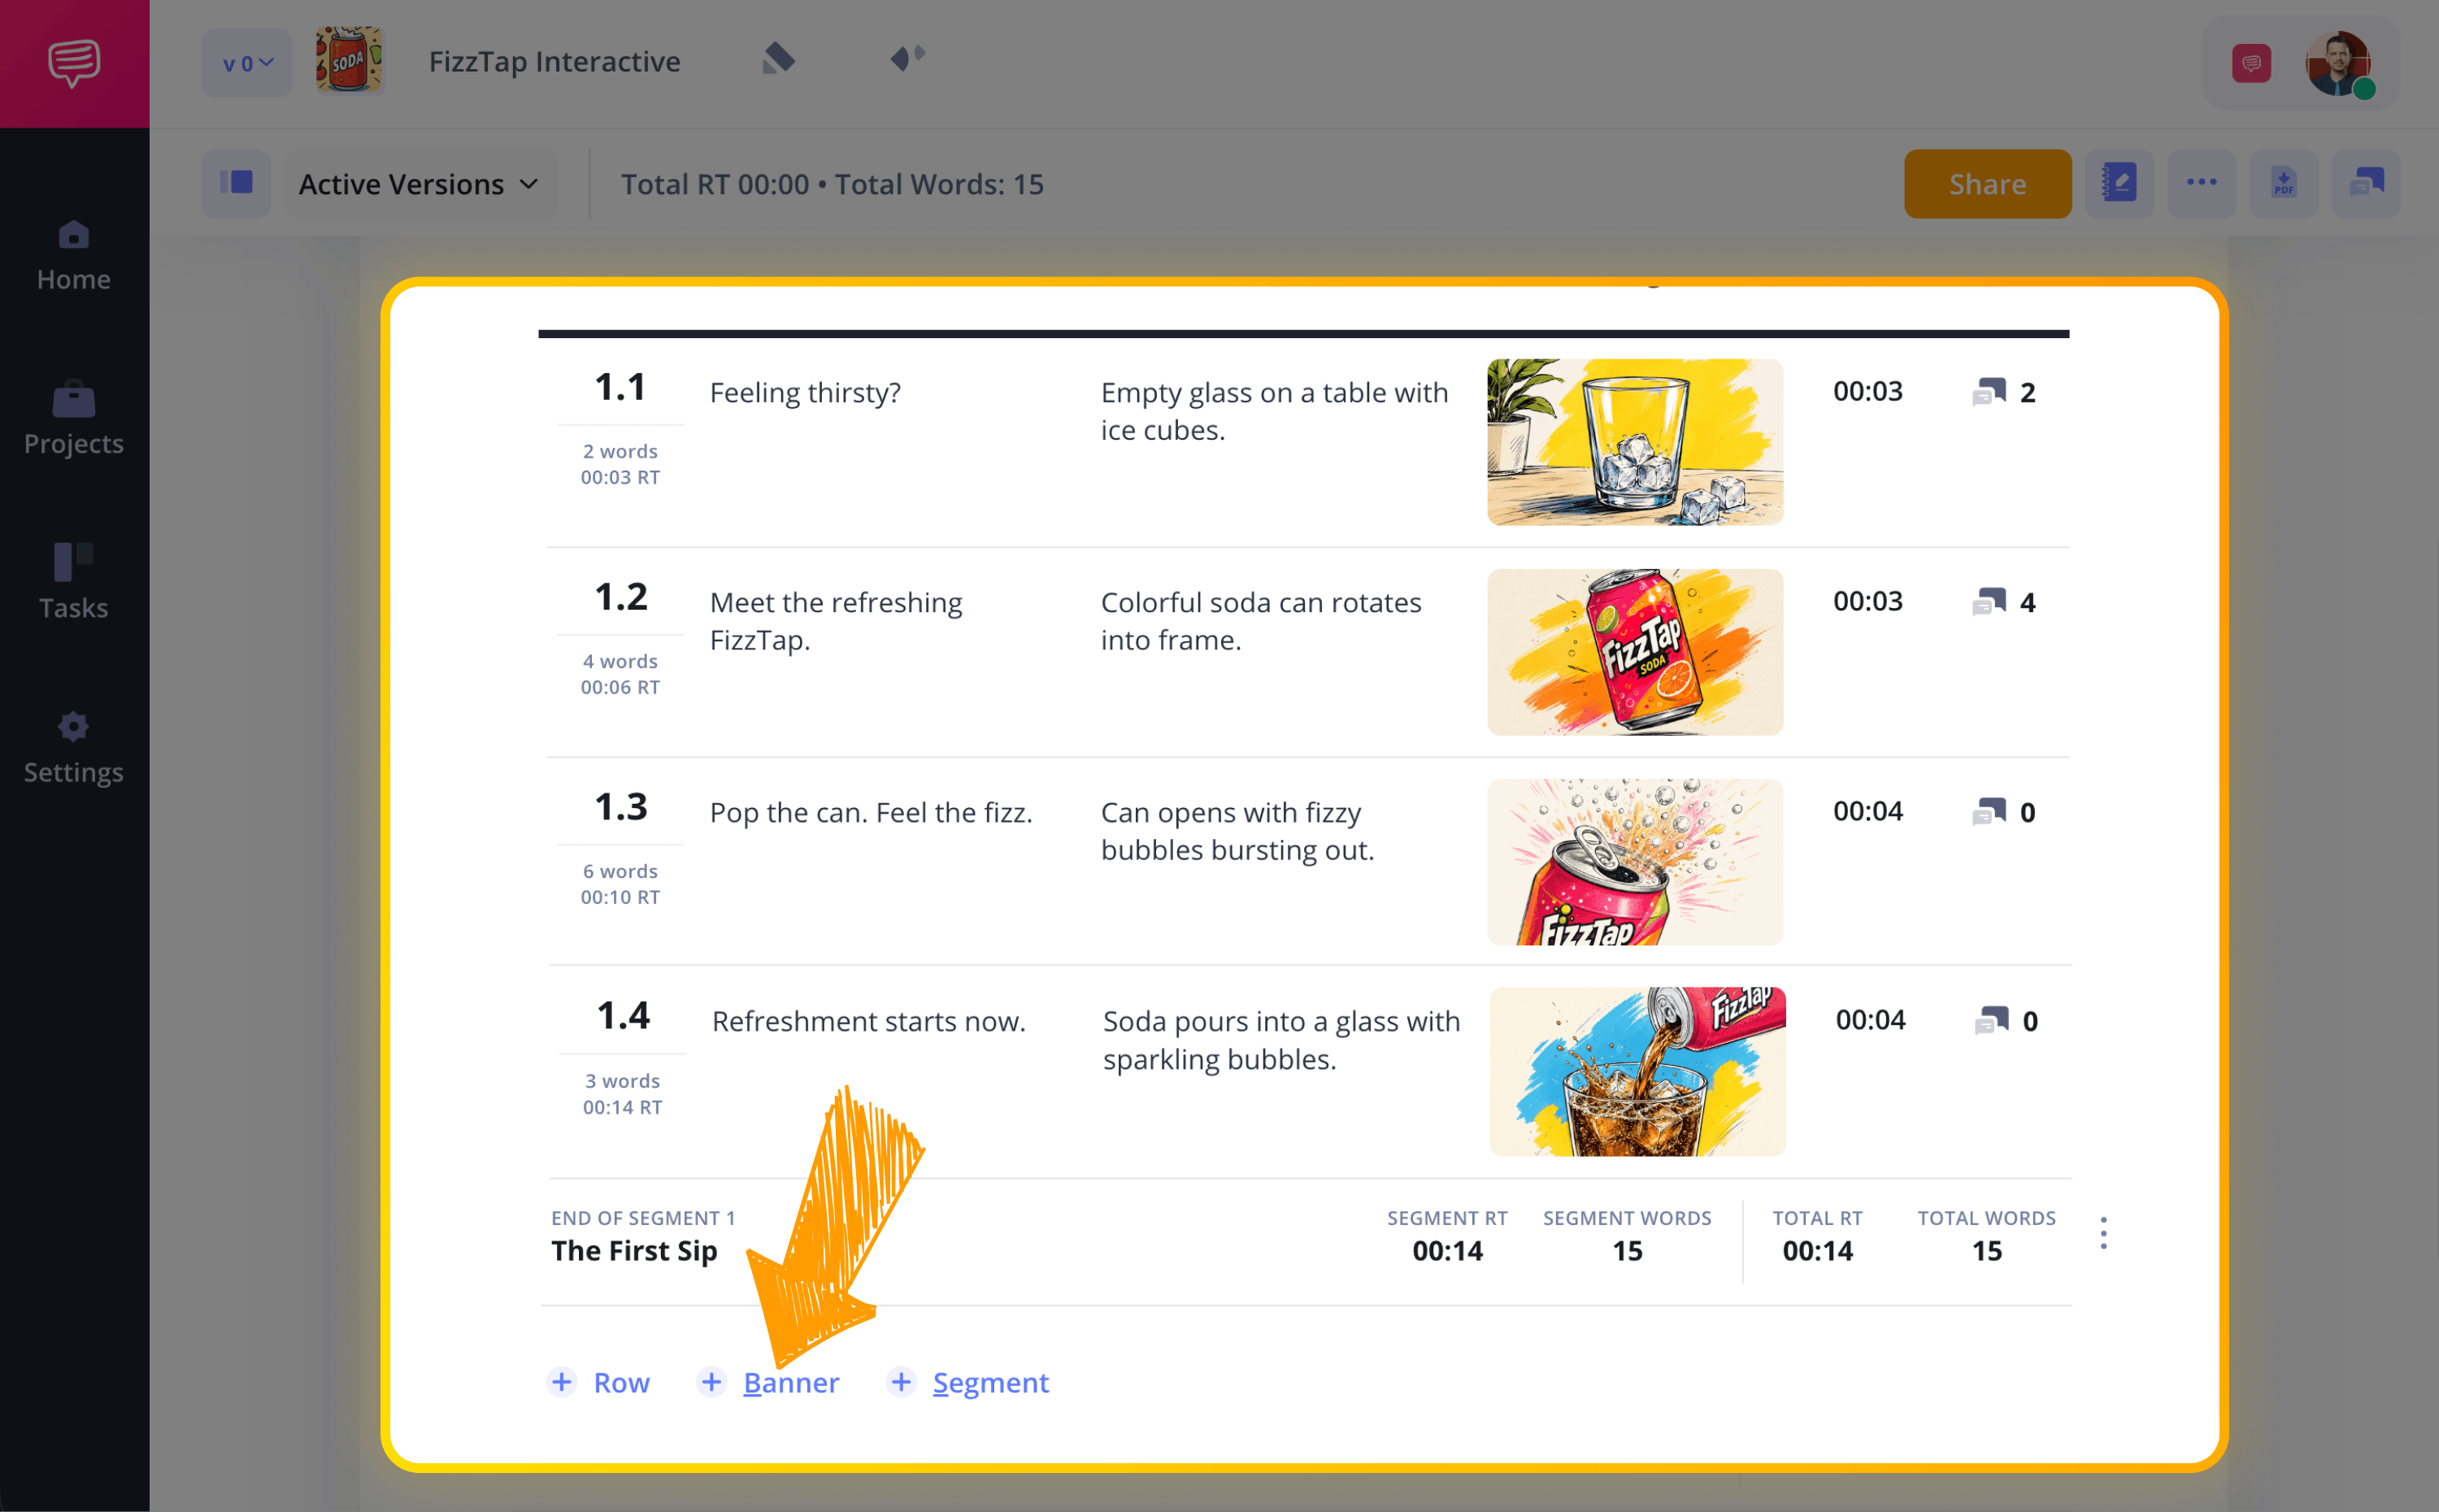Click the 00:03 duration in row 1.2
This screenshot has height=1512, width=2439.
click(x=1867, y=601)
